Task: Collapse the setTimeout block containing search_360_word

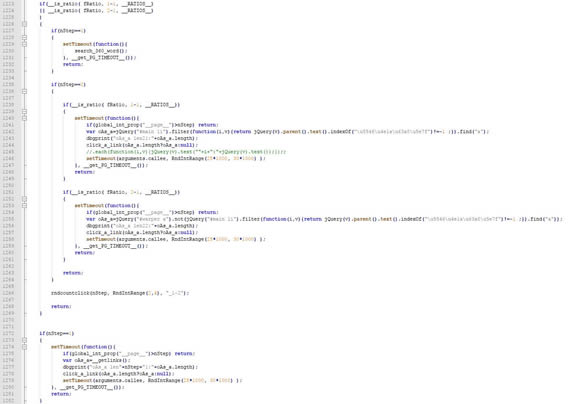Action: click(24, 44)
